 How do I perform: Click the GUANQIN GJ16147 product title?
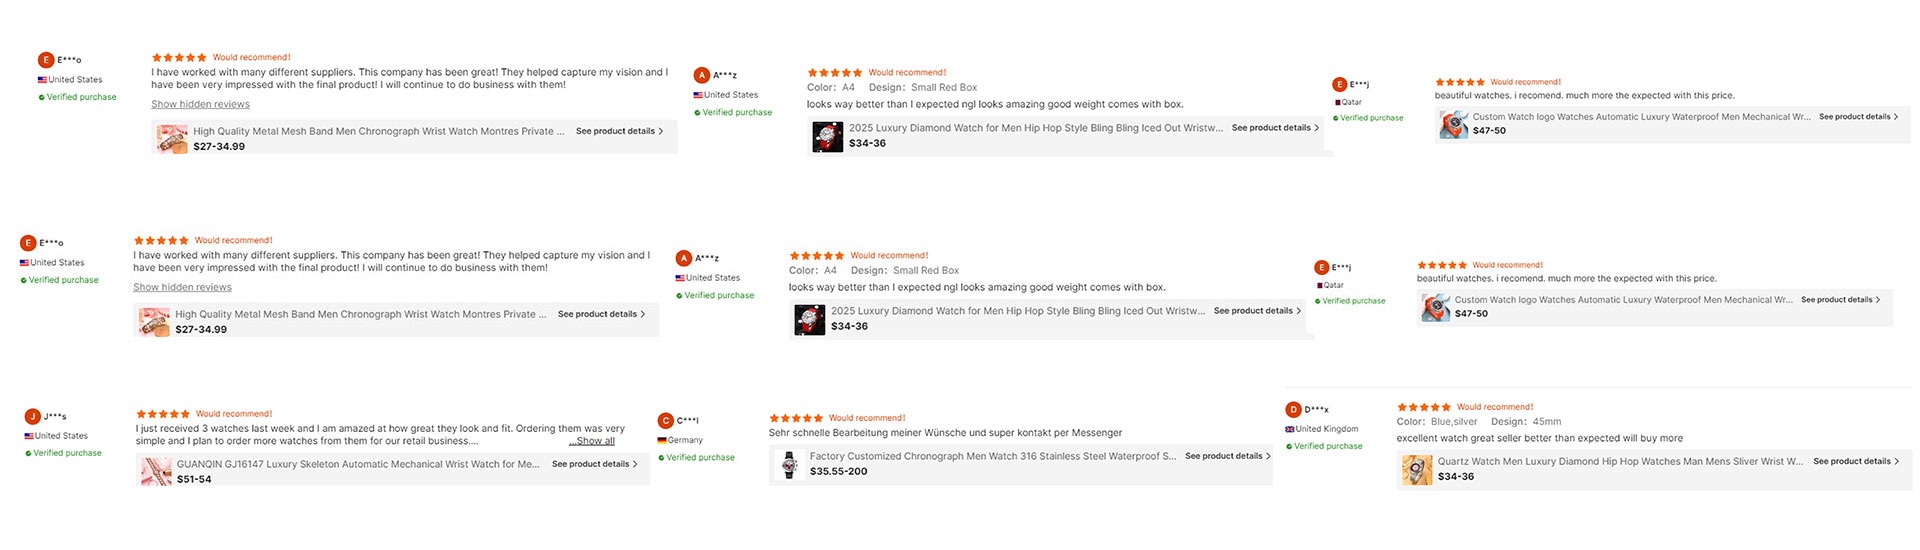(358, 464)
